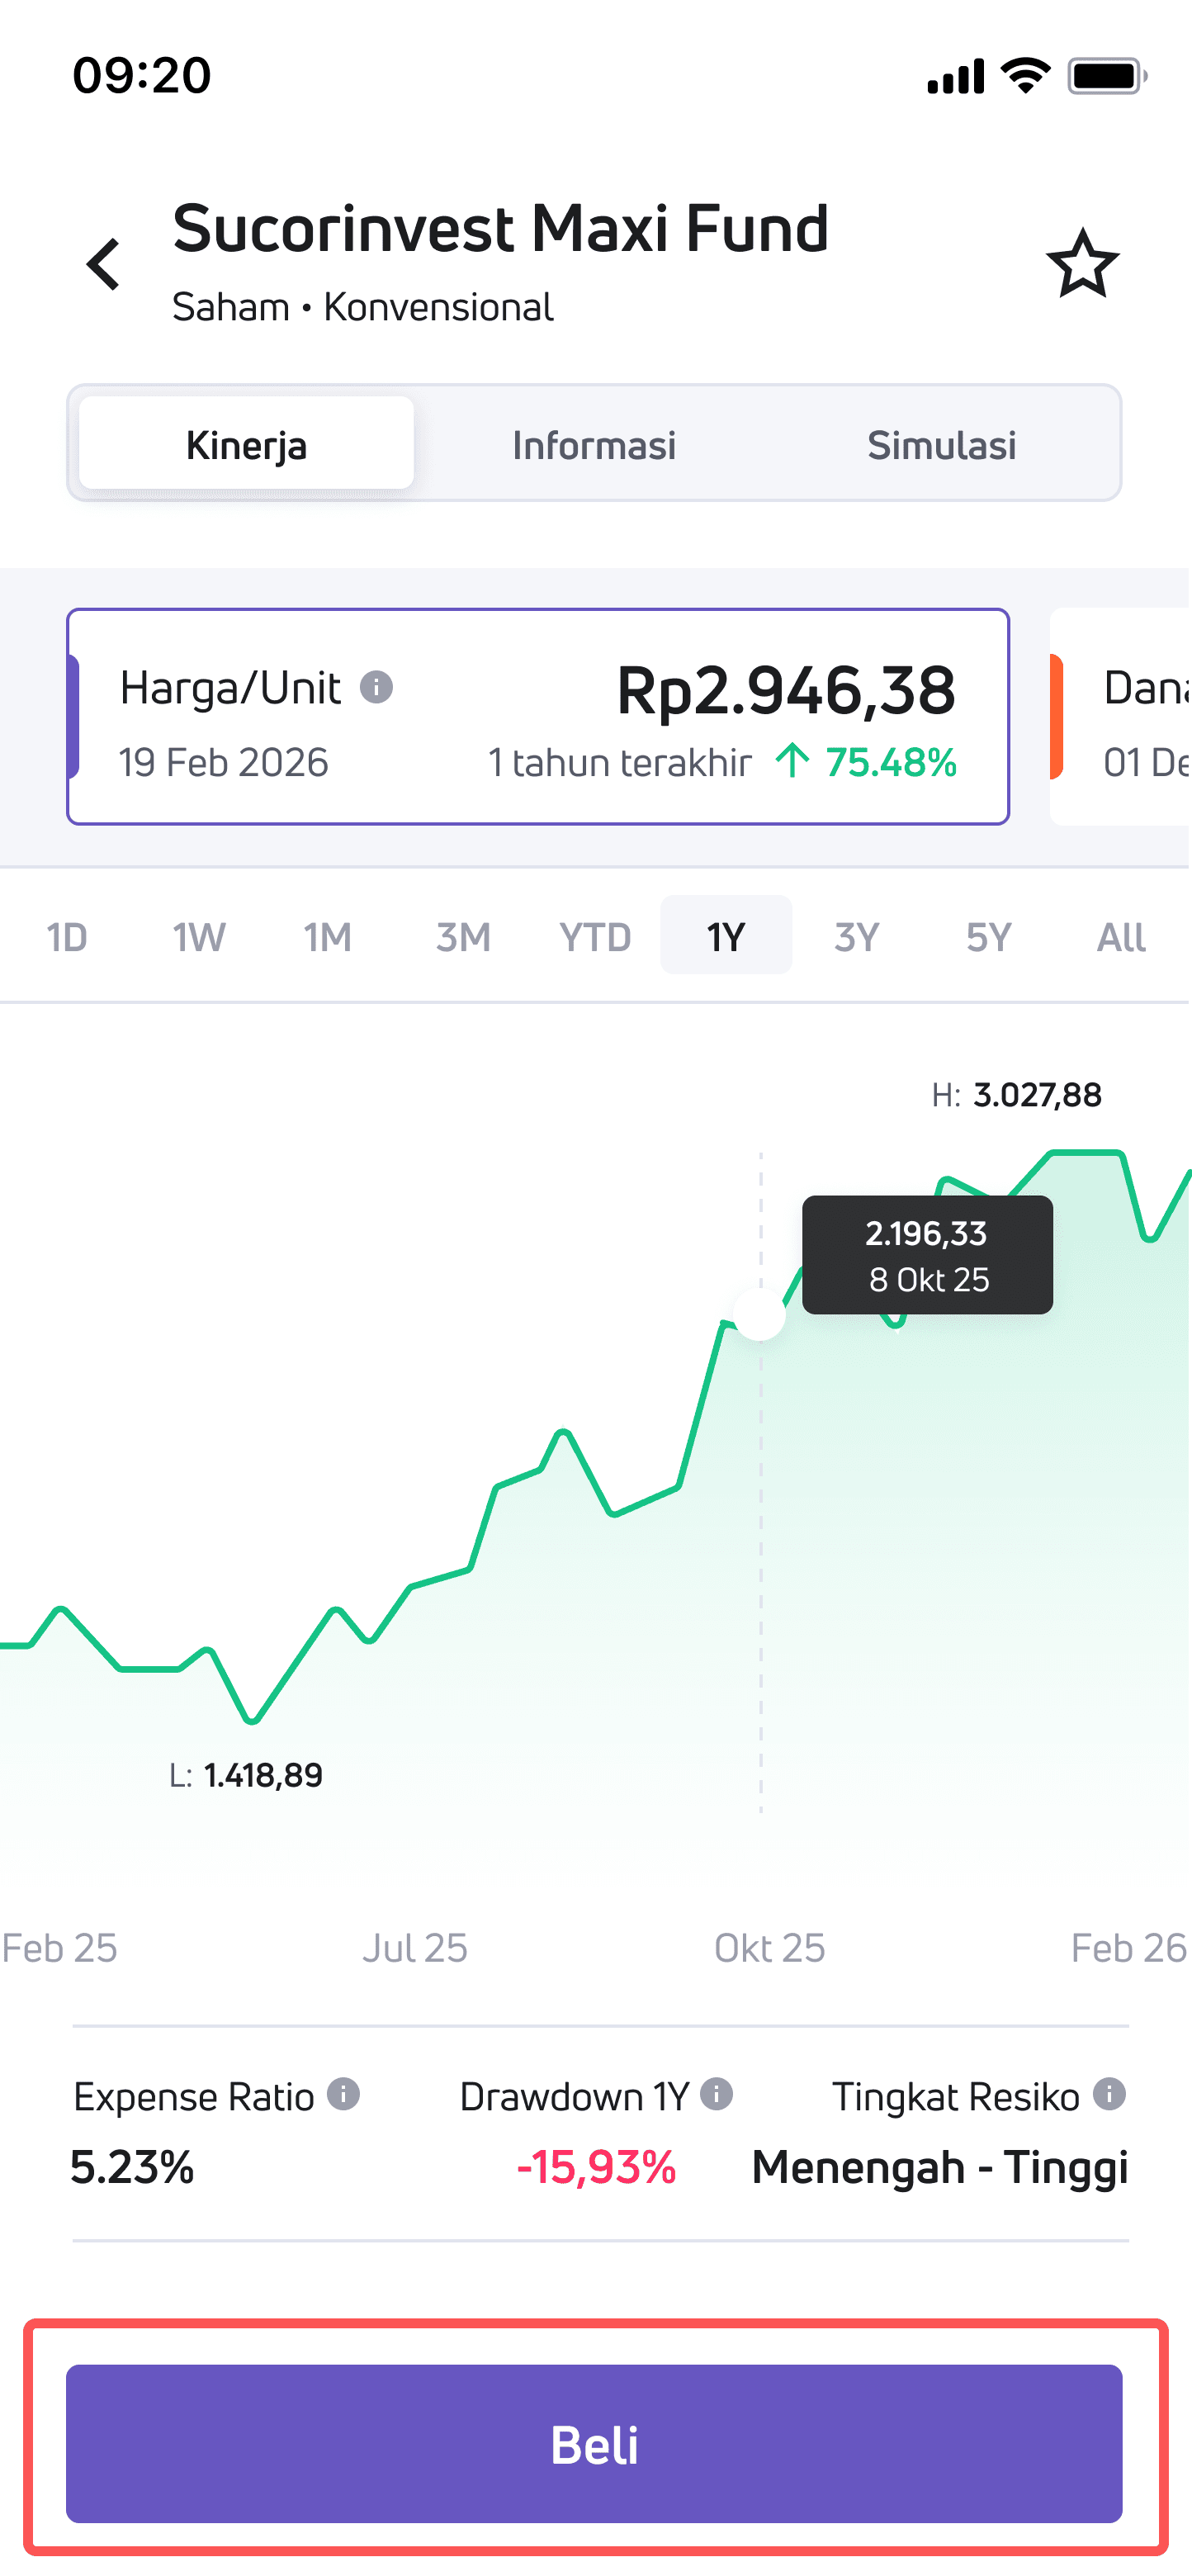This screenshot has height=2576, width=1192.
Task: Click the white chart marker dot
Action: point(760,1315)
